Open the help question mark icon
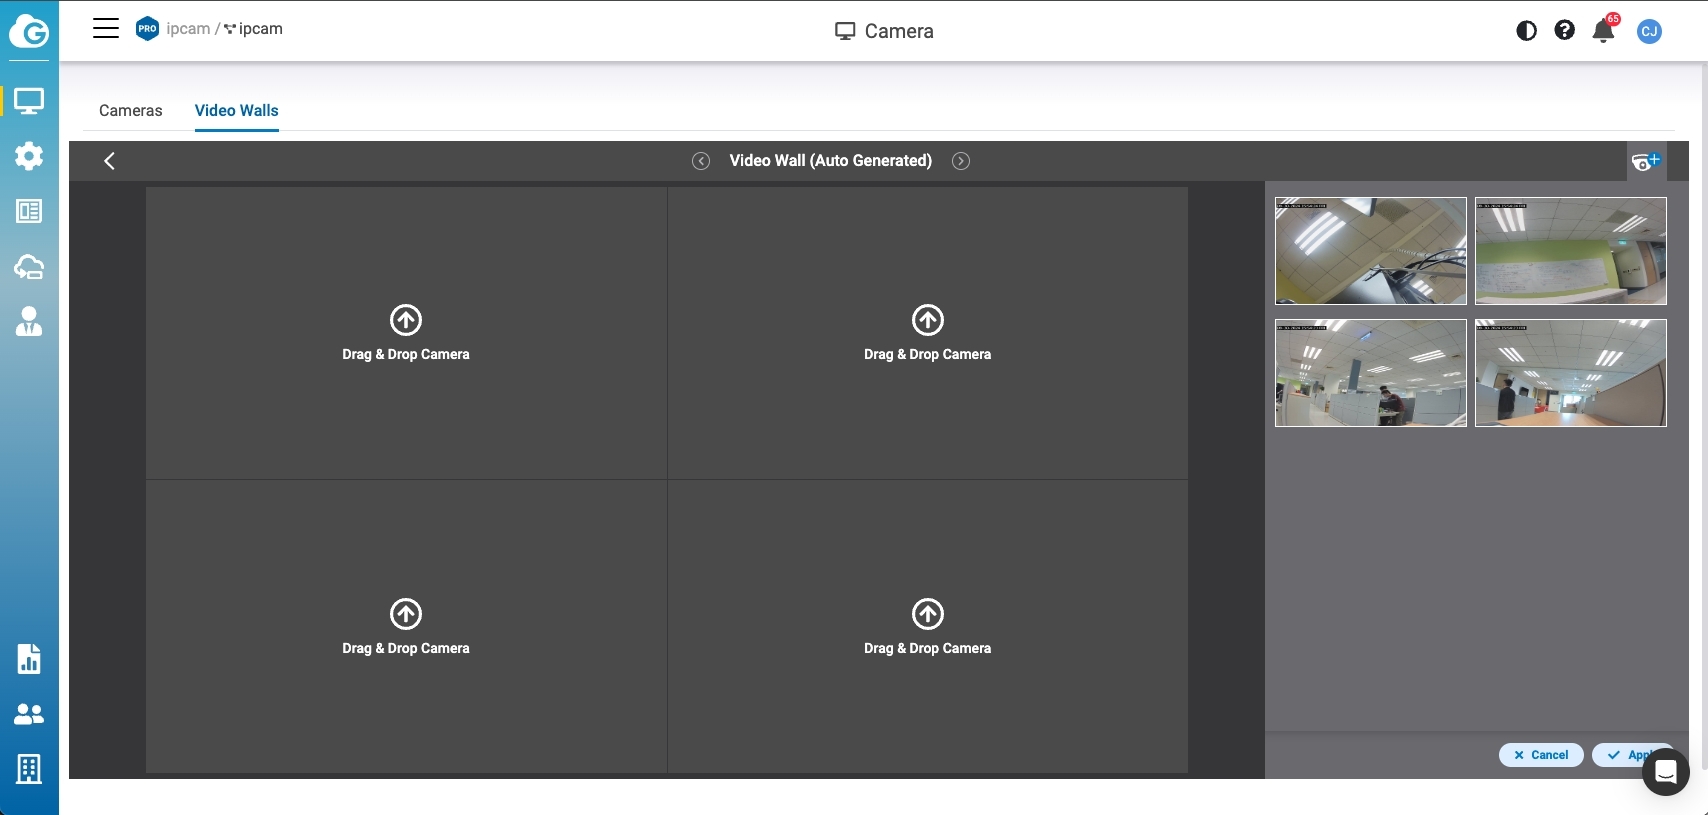The width and height of the screenshot is (1708, 815). click(1565, 31)
